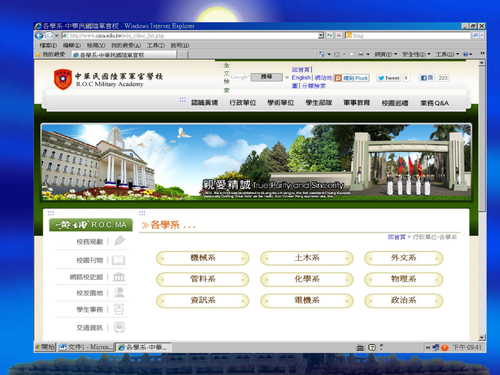Open the Print icon dropdown arrow
The image size is (500, 375).
pyautogui.click(x=368, y=54)
